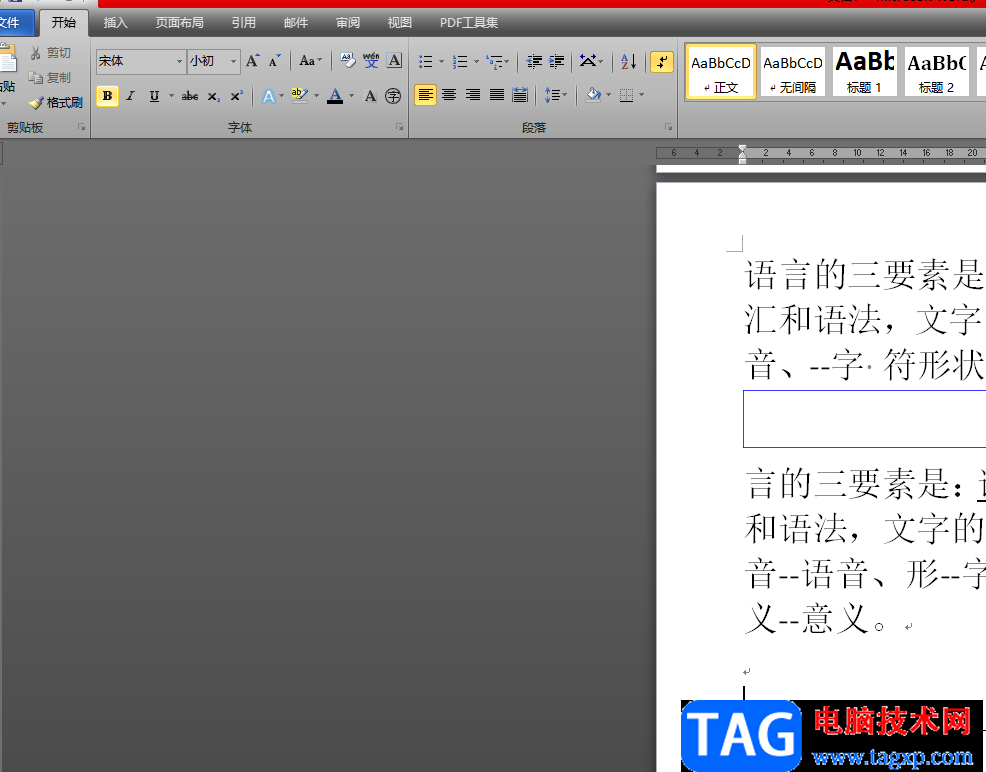Switch to the References (引用) tab
The image size is (986, 772).
coord(243,23)
